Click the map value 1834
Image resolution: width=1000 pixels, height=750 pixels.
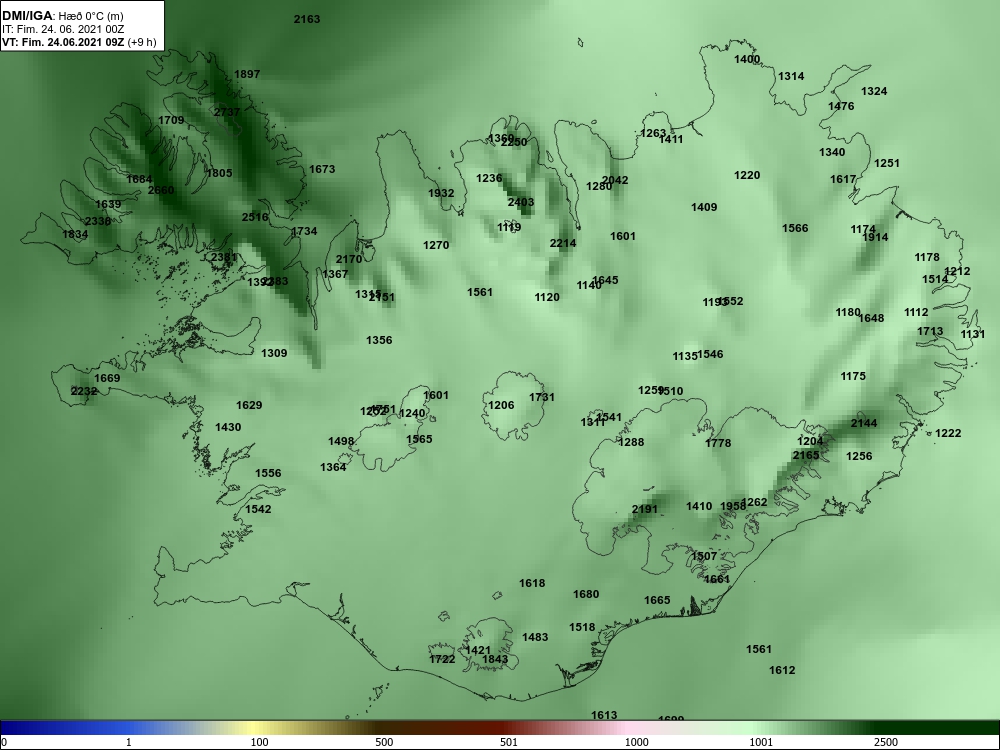click(75, 234)
